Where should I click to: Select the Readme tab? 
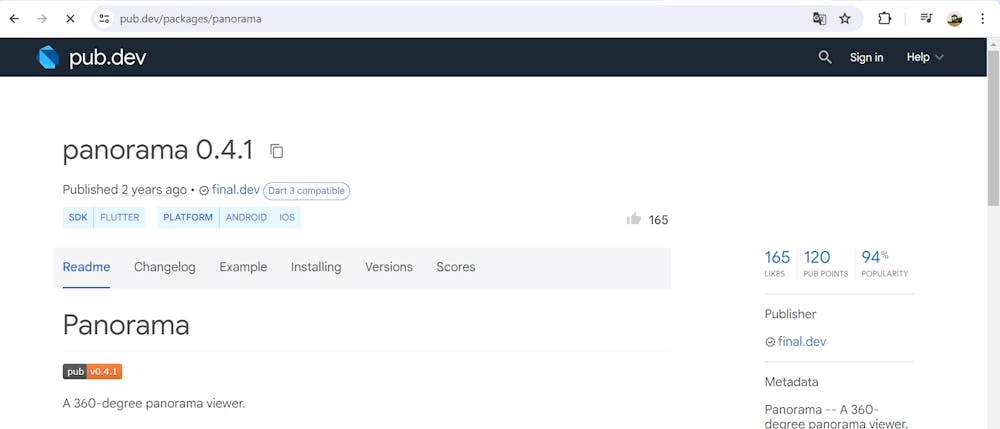point(86,267)
